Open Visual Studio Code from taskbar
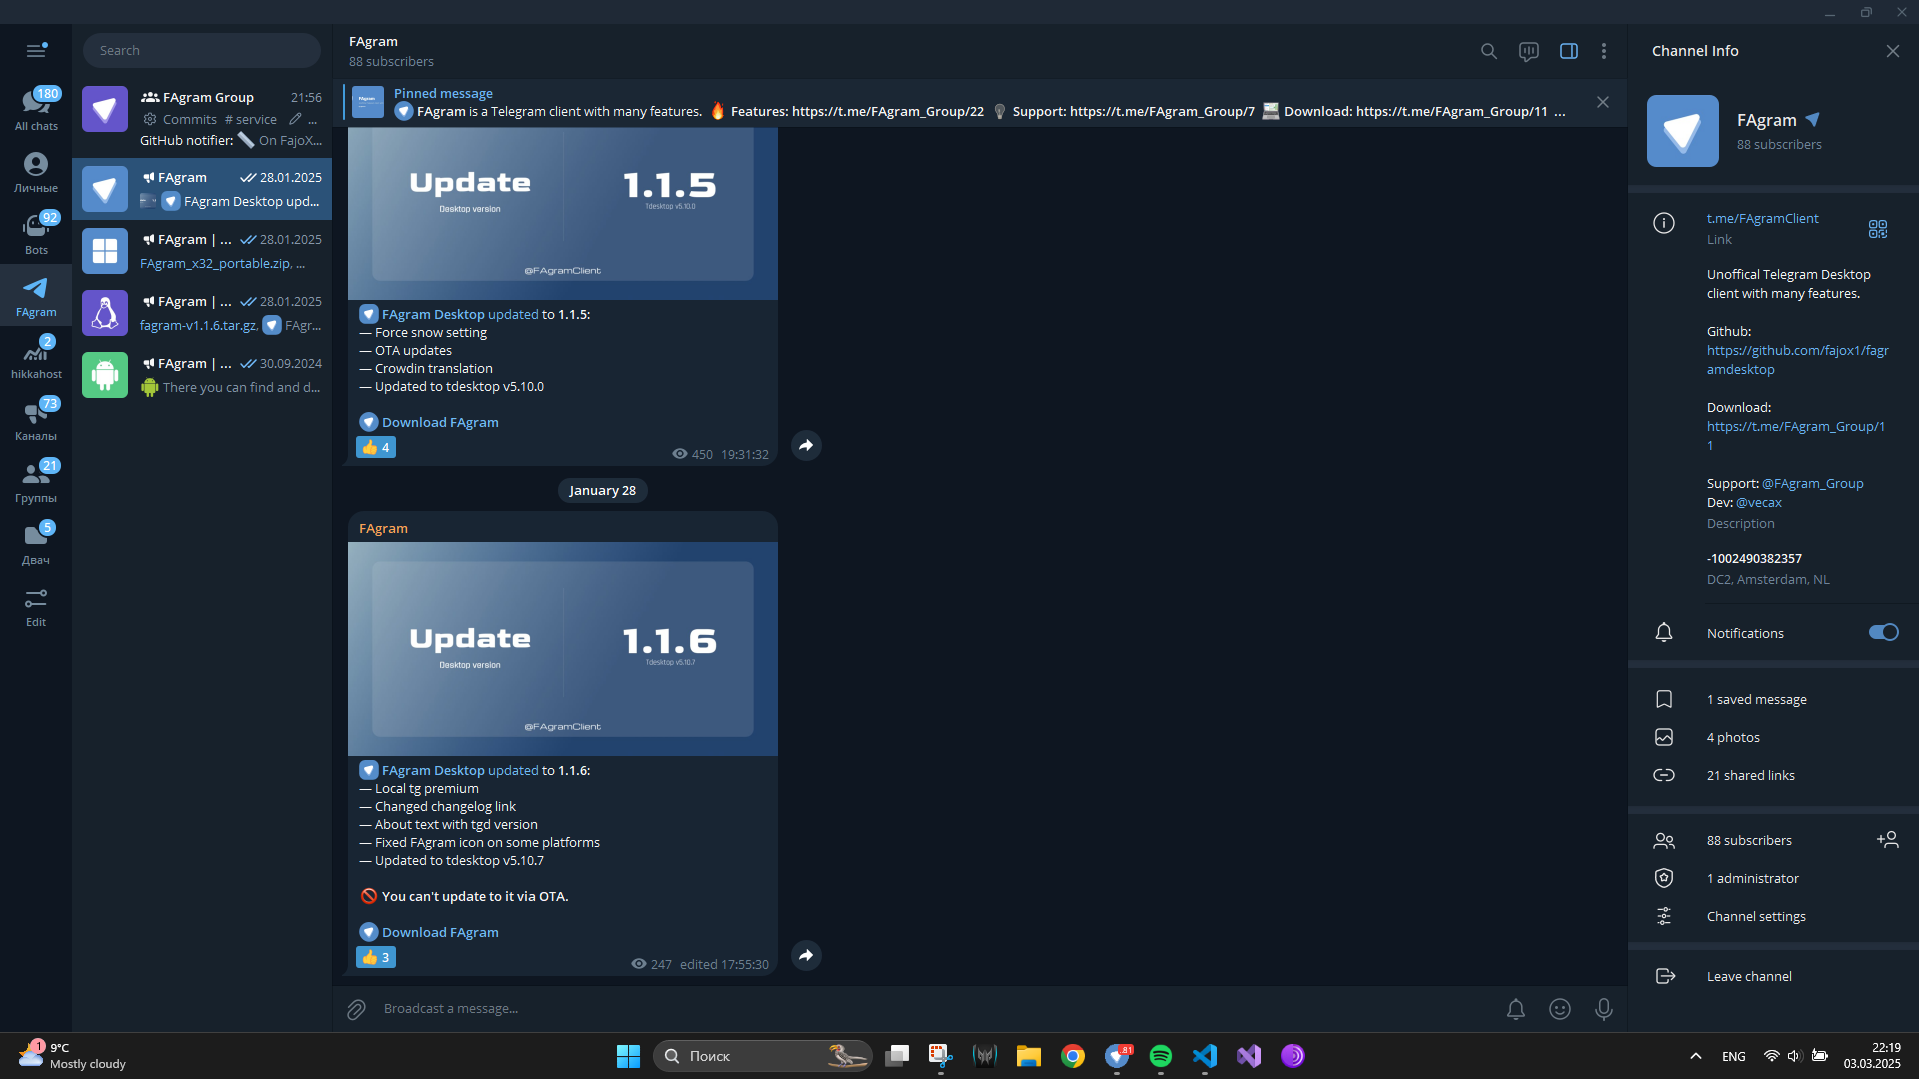Image resolution: width=1919 pixels, height=1079 pixels. (x=1205, y=1056)
